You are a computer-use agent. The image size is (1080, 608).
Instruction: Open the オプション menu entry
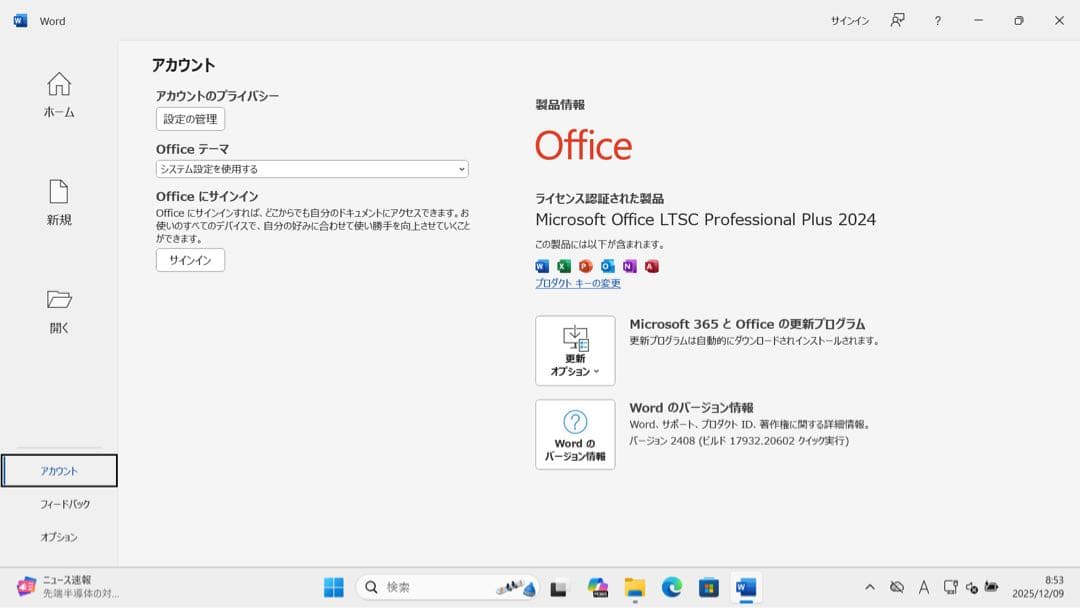click(59, 537)
